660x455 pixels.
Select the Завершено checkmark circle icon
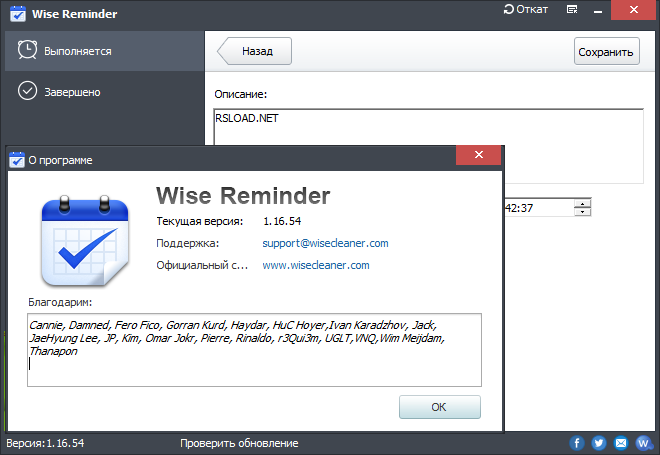click(x=27, y=91)
